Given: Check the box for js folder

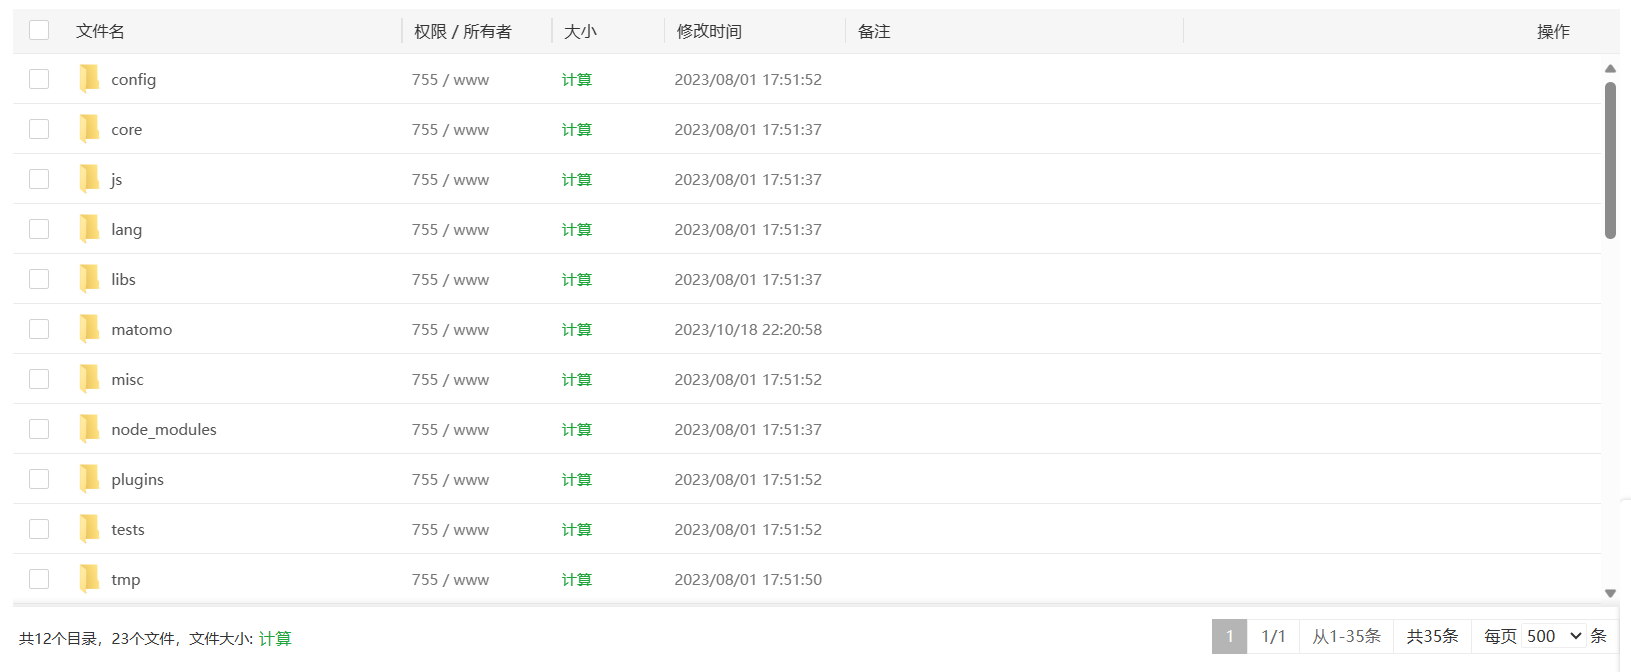Looking at the screenshot, I should (39, 179).
